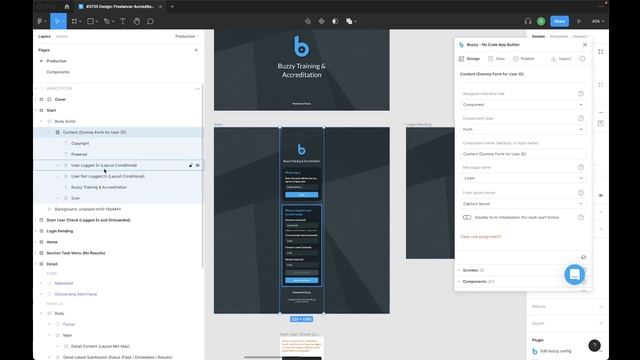
Task: Open the Capture layout dropdown
Action: (x=522, y=203)
